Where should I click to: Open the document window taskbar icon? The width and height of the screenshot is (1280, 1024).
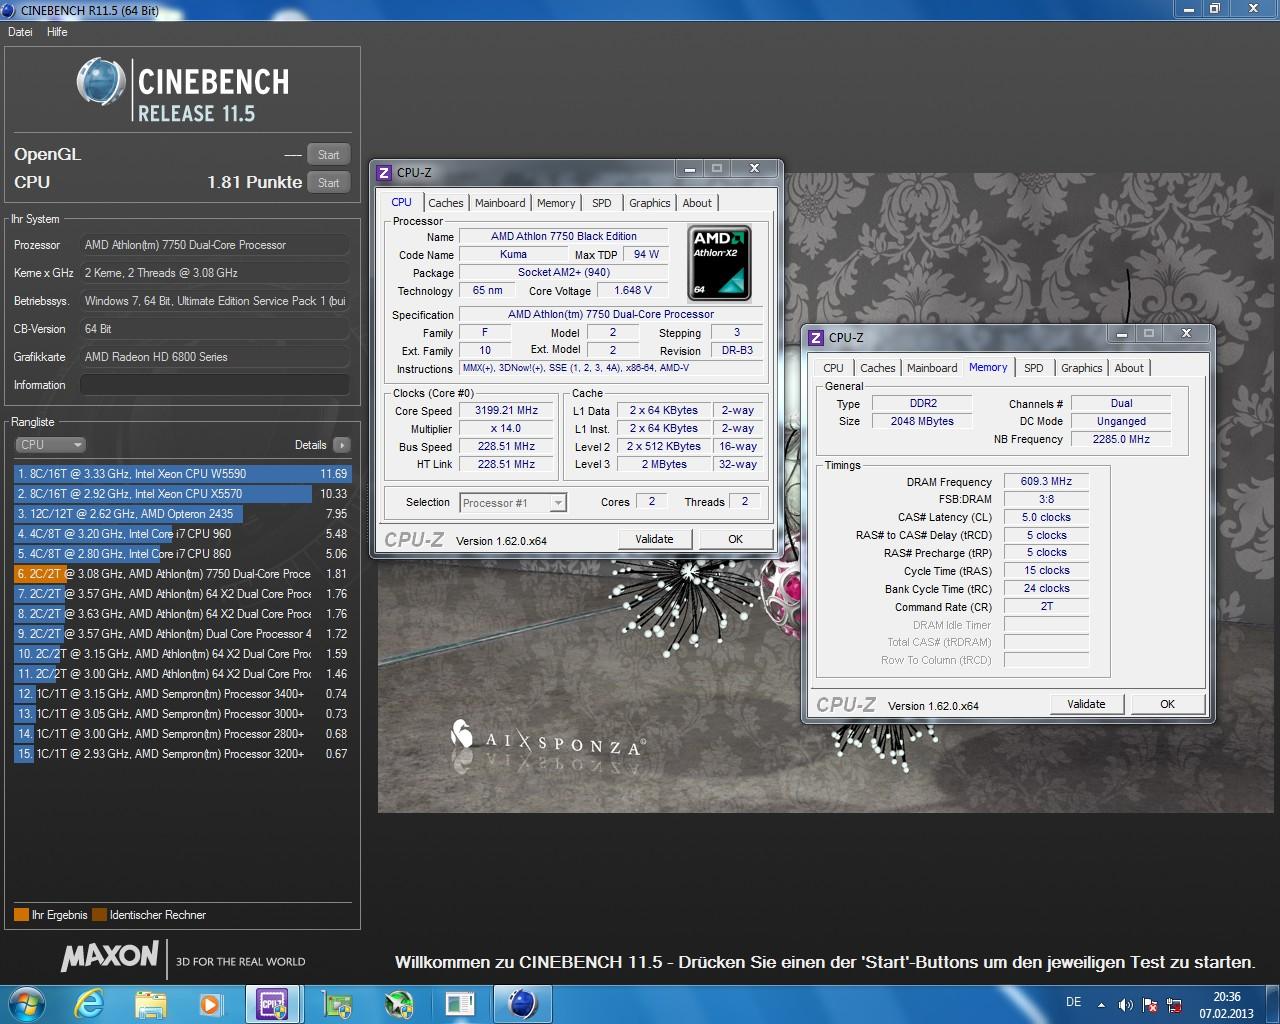(460, 1003)
